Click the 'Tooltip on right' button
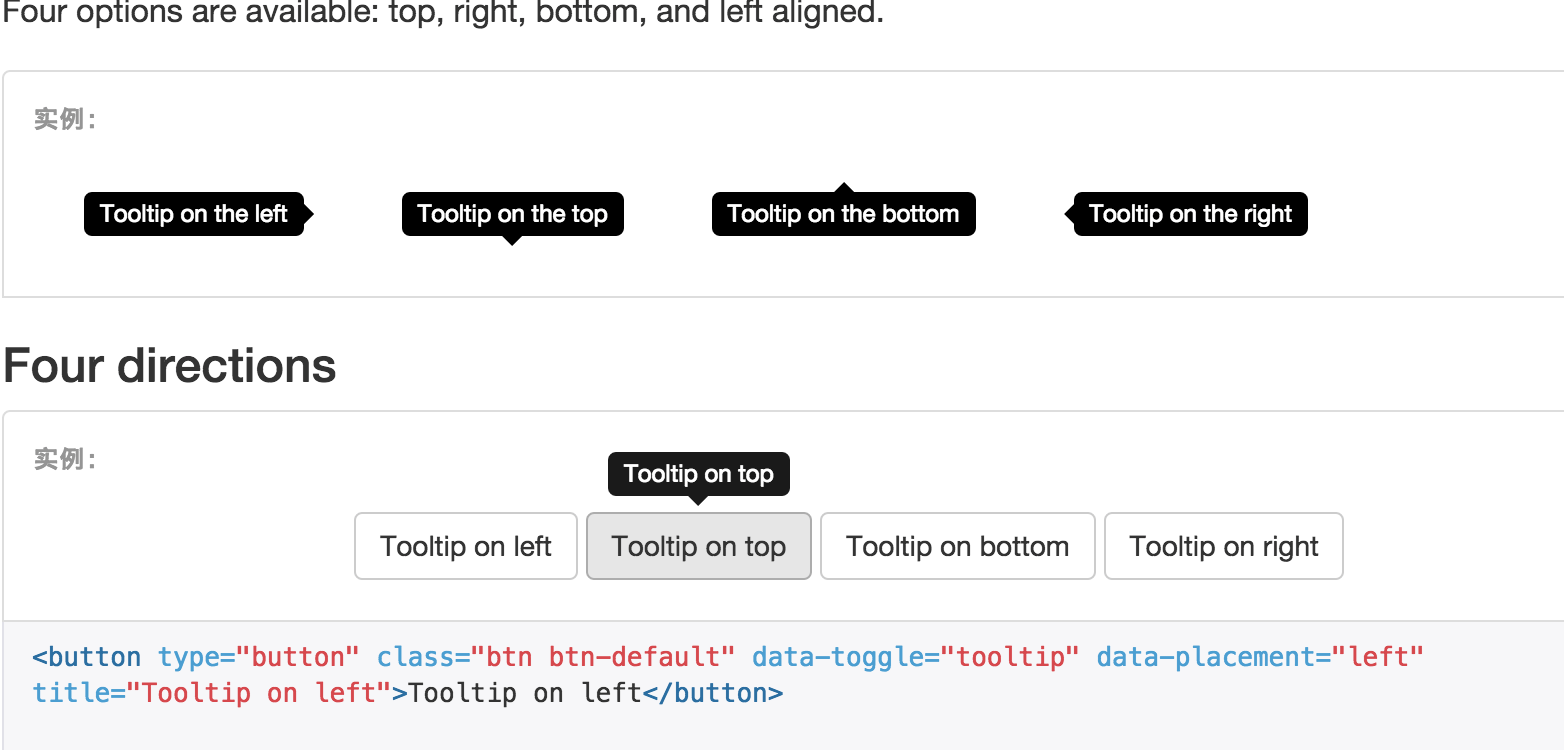 tap(1223, 546)
